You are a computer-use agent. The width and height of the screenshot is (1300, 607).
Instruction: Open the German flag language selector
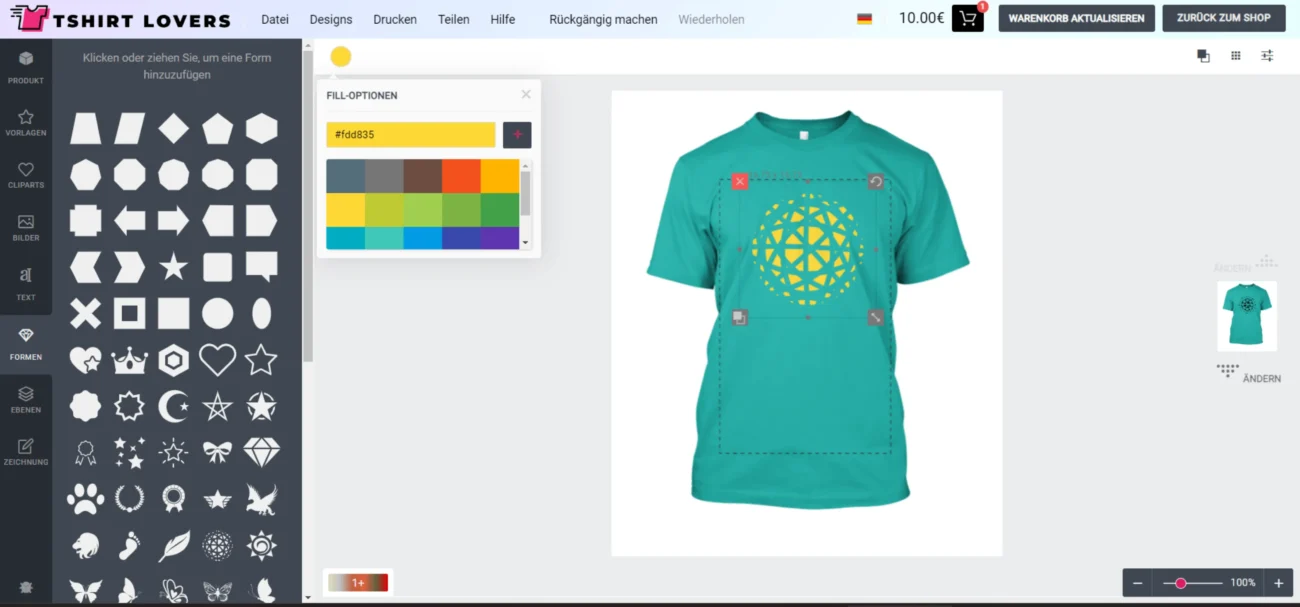864,19
